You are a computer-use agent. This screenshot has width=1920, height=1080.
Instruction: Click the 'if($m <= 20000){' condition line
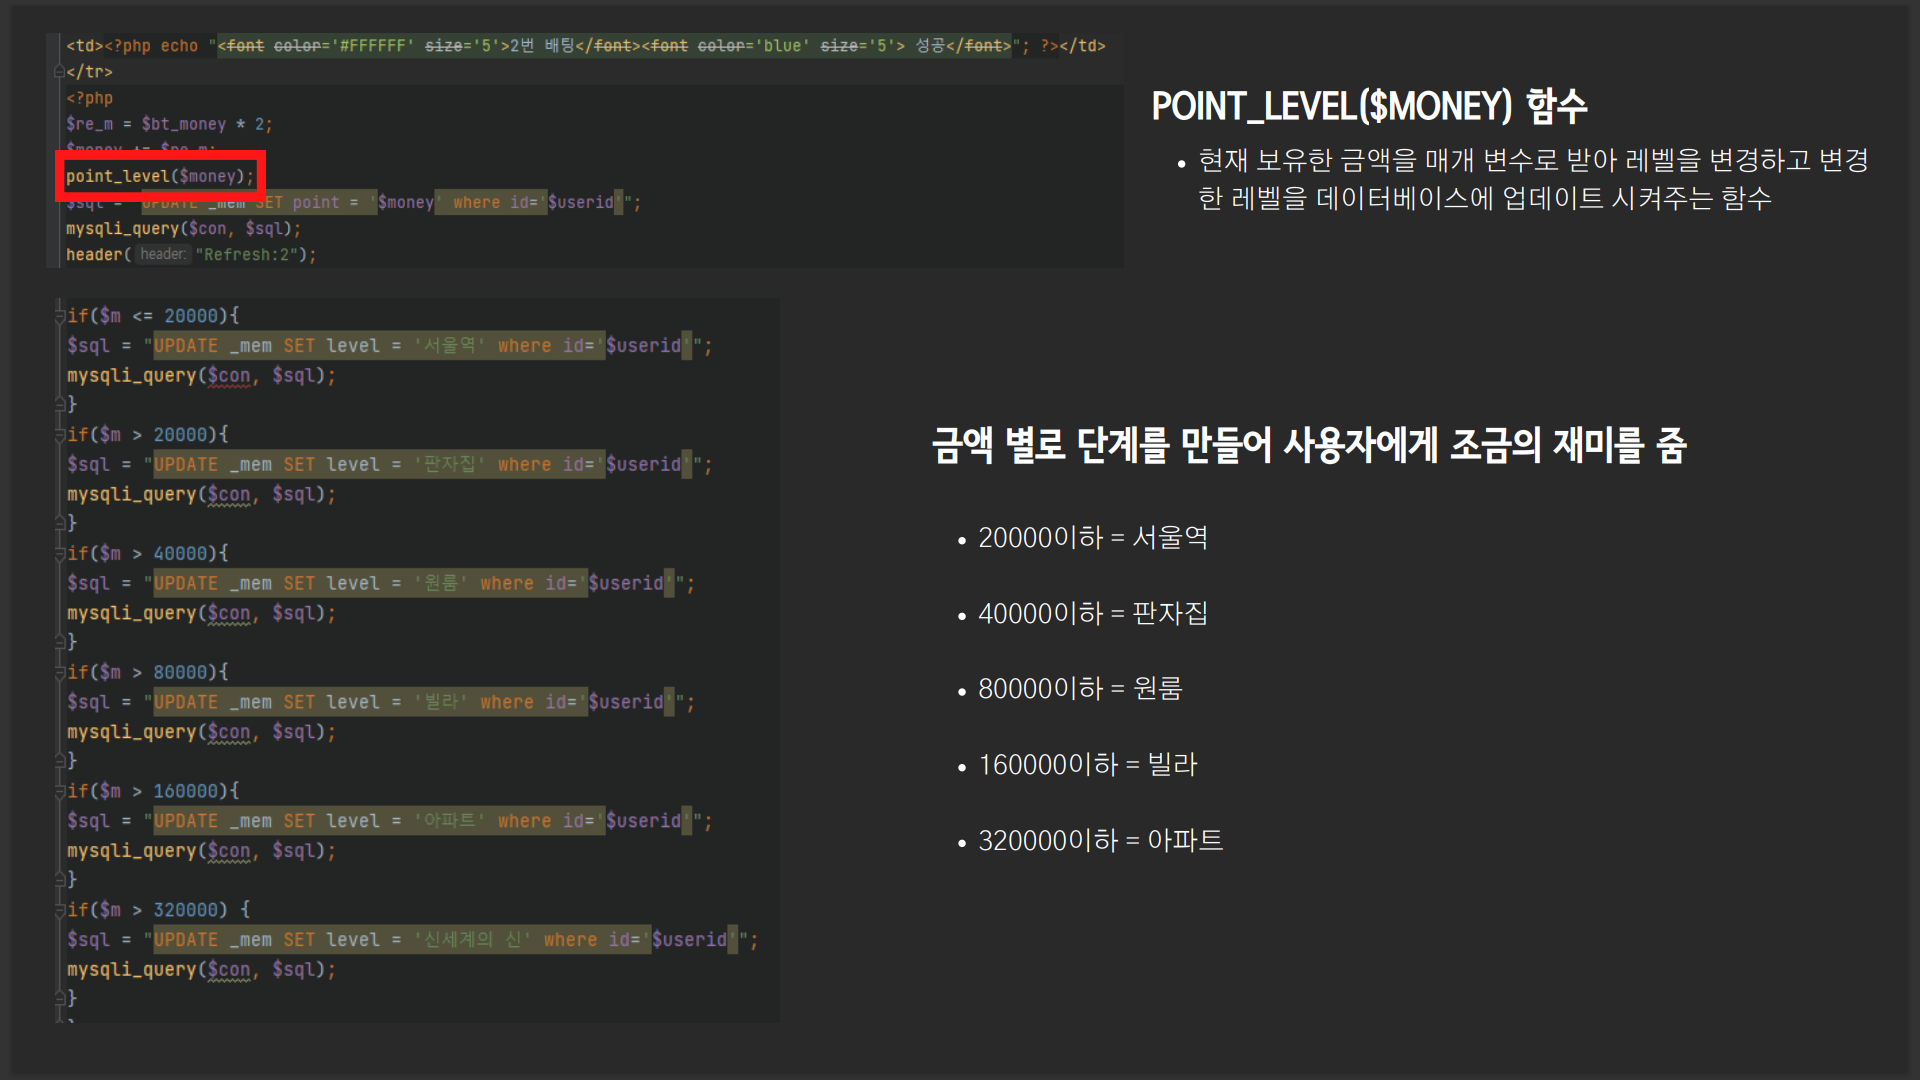(153, 316)
